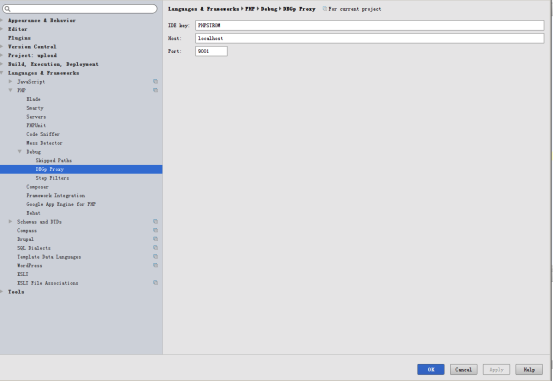Expand the Schemas and DTDs arrow
This screenshot has height=382, width=553.
(11, 222)
